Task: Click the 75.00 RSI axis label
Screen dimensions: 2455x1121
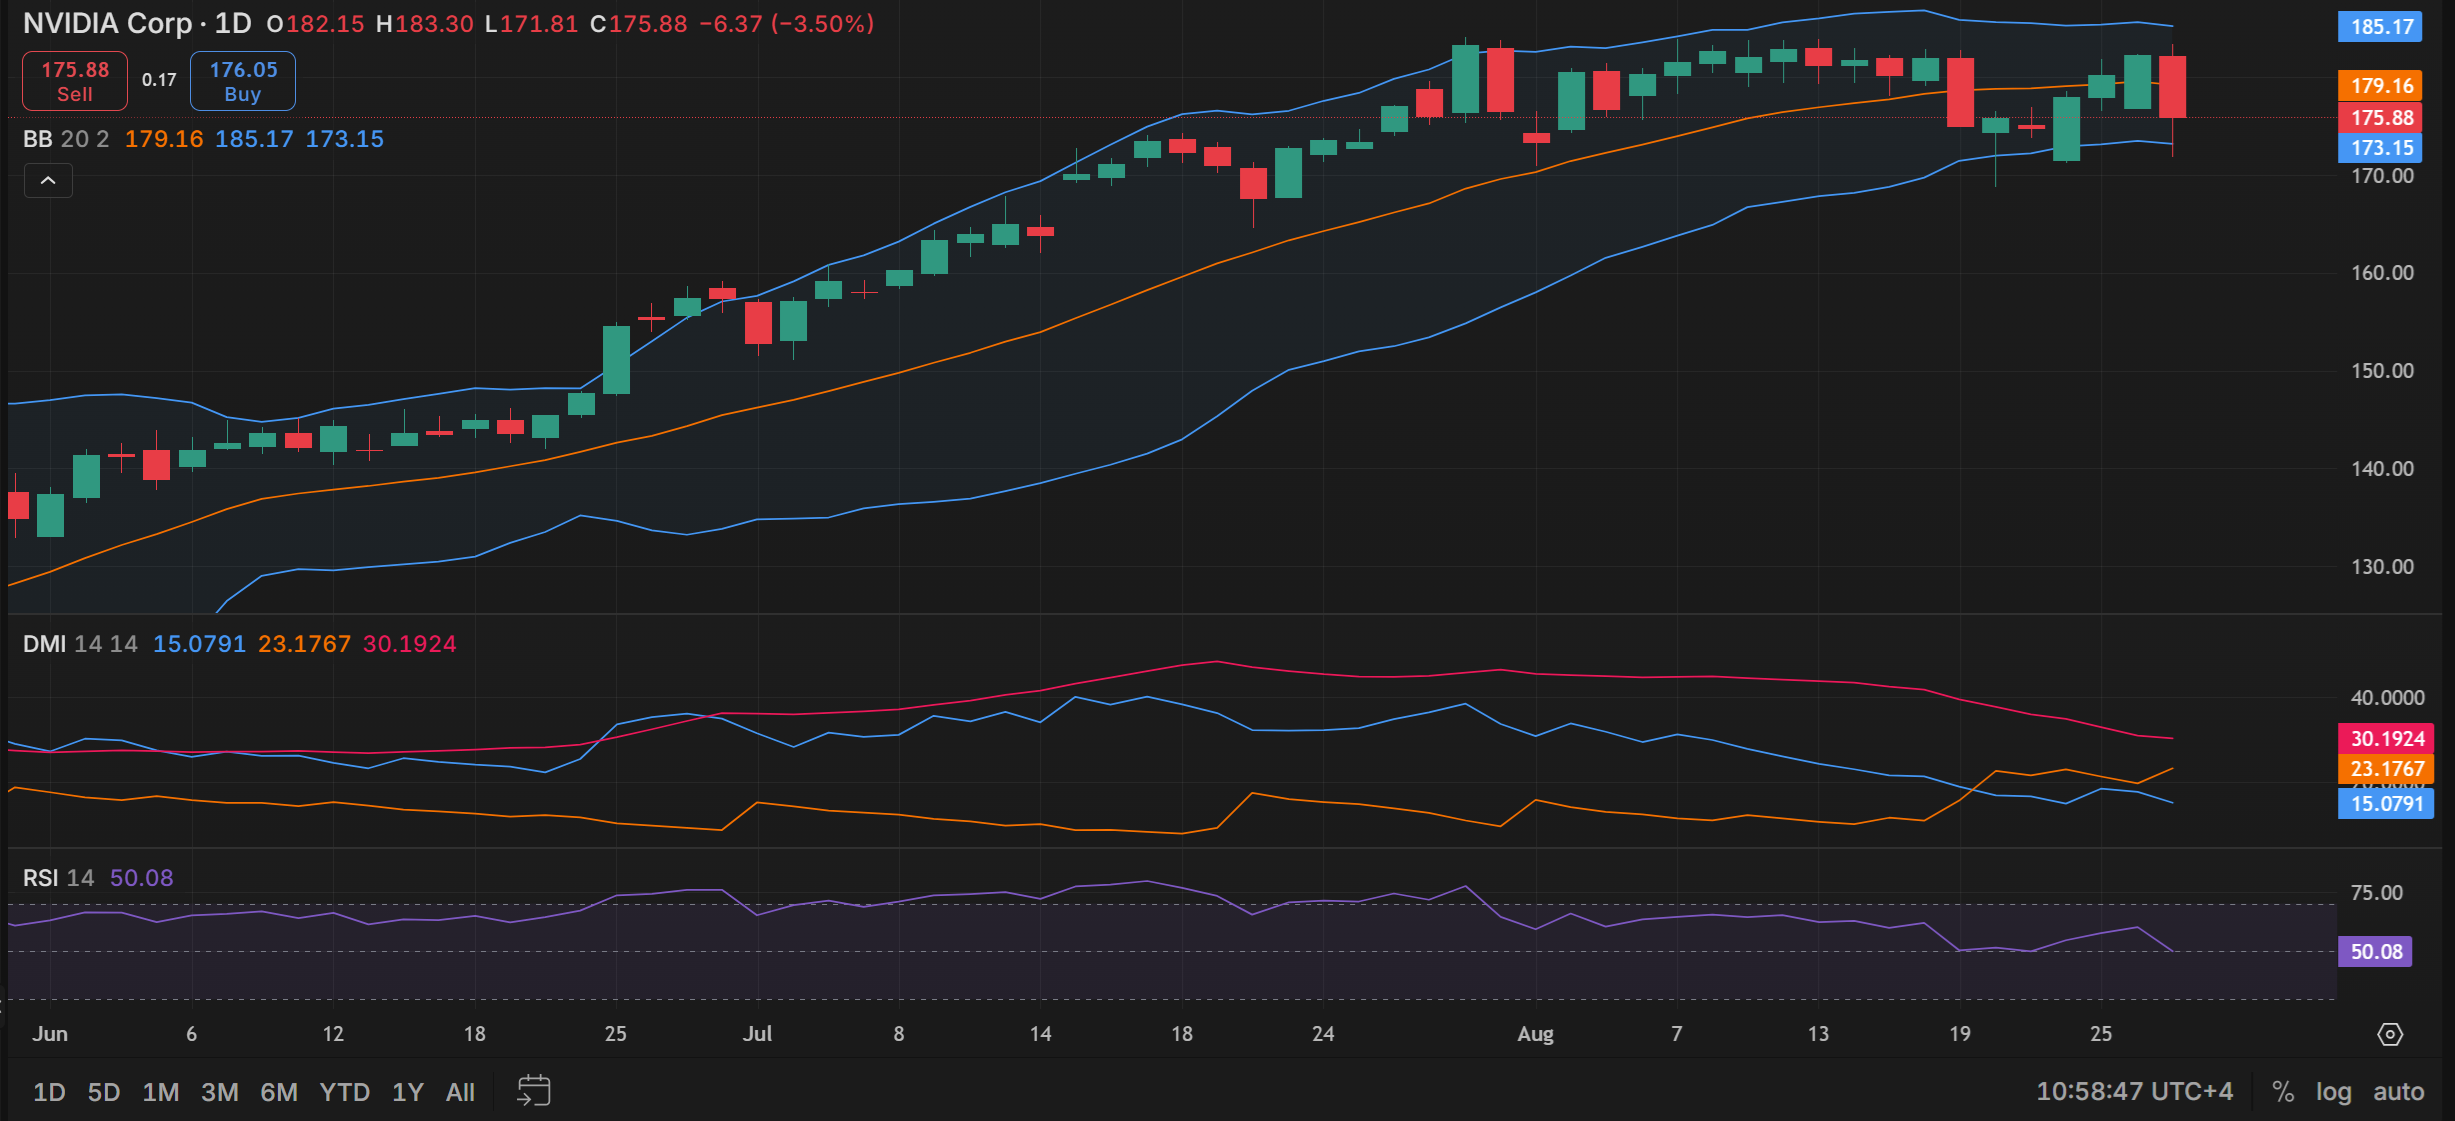Action: [2377, 893]
